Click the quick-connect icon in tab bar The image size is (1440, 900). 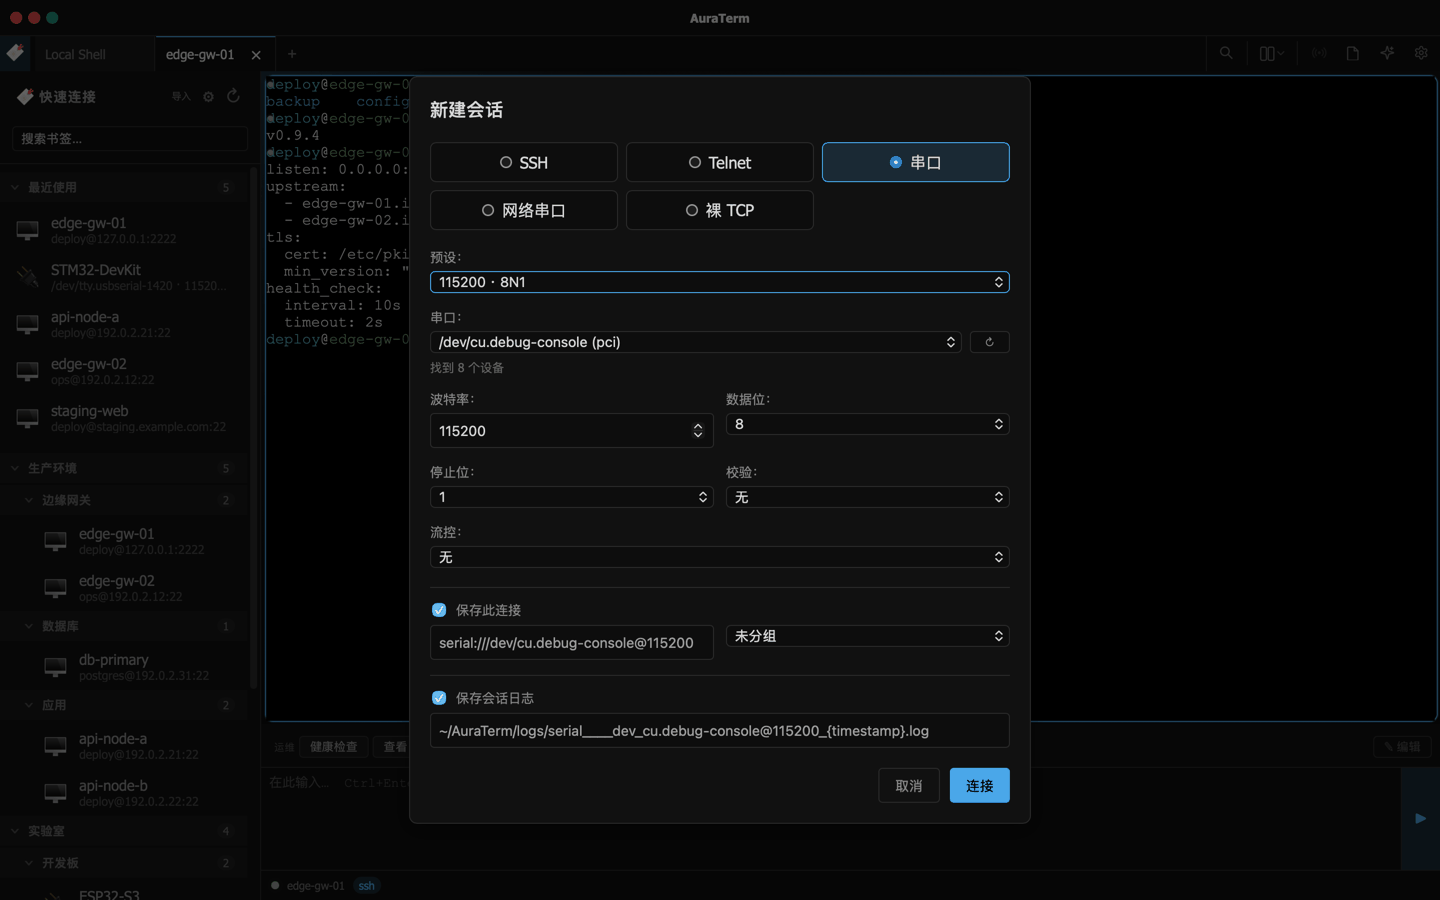point(15,53)
